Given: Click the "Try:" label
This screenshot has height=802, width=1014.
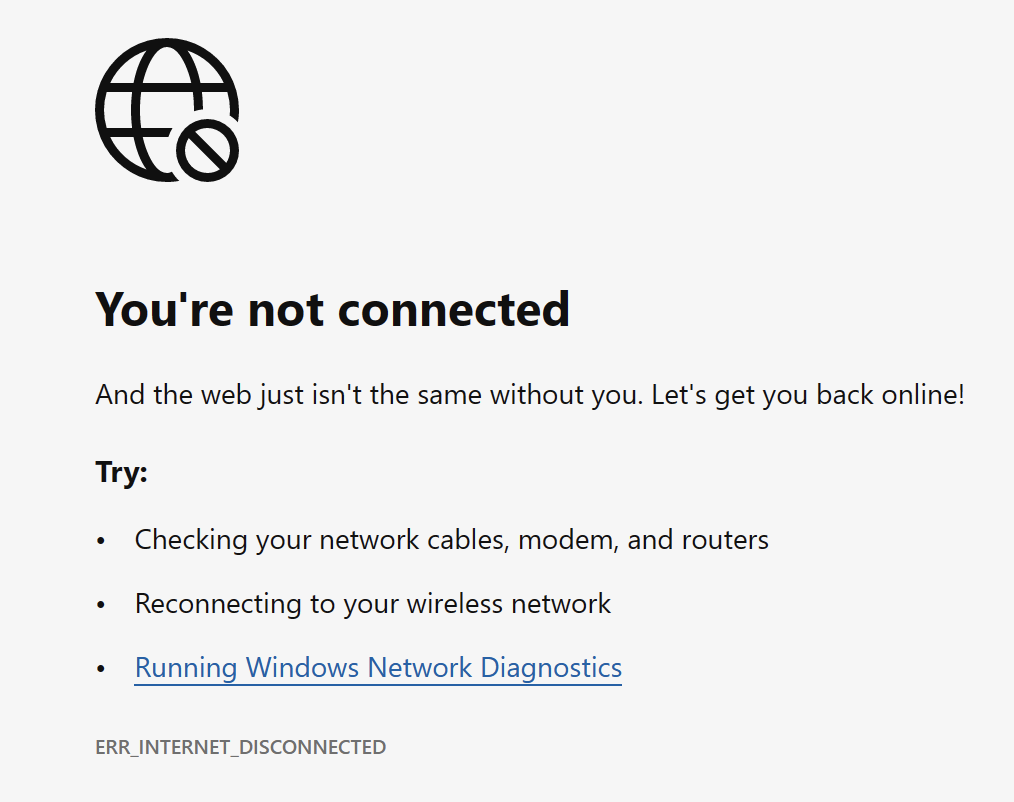Looking at the screenshot, I should coord(122,471).
